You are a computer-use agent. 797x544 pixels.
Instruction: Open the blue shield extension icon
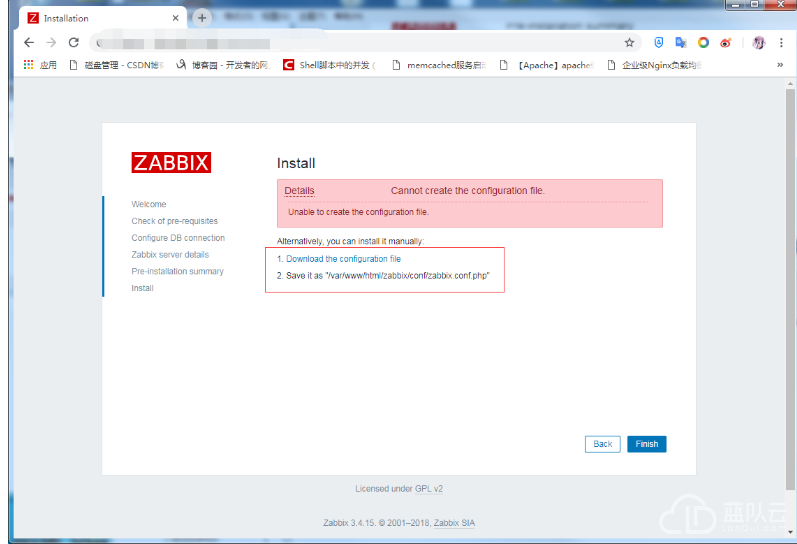coord(658,43)
